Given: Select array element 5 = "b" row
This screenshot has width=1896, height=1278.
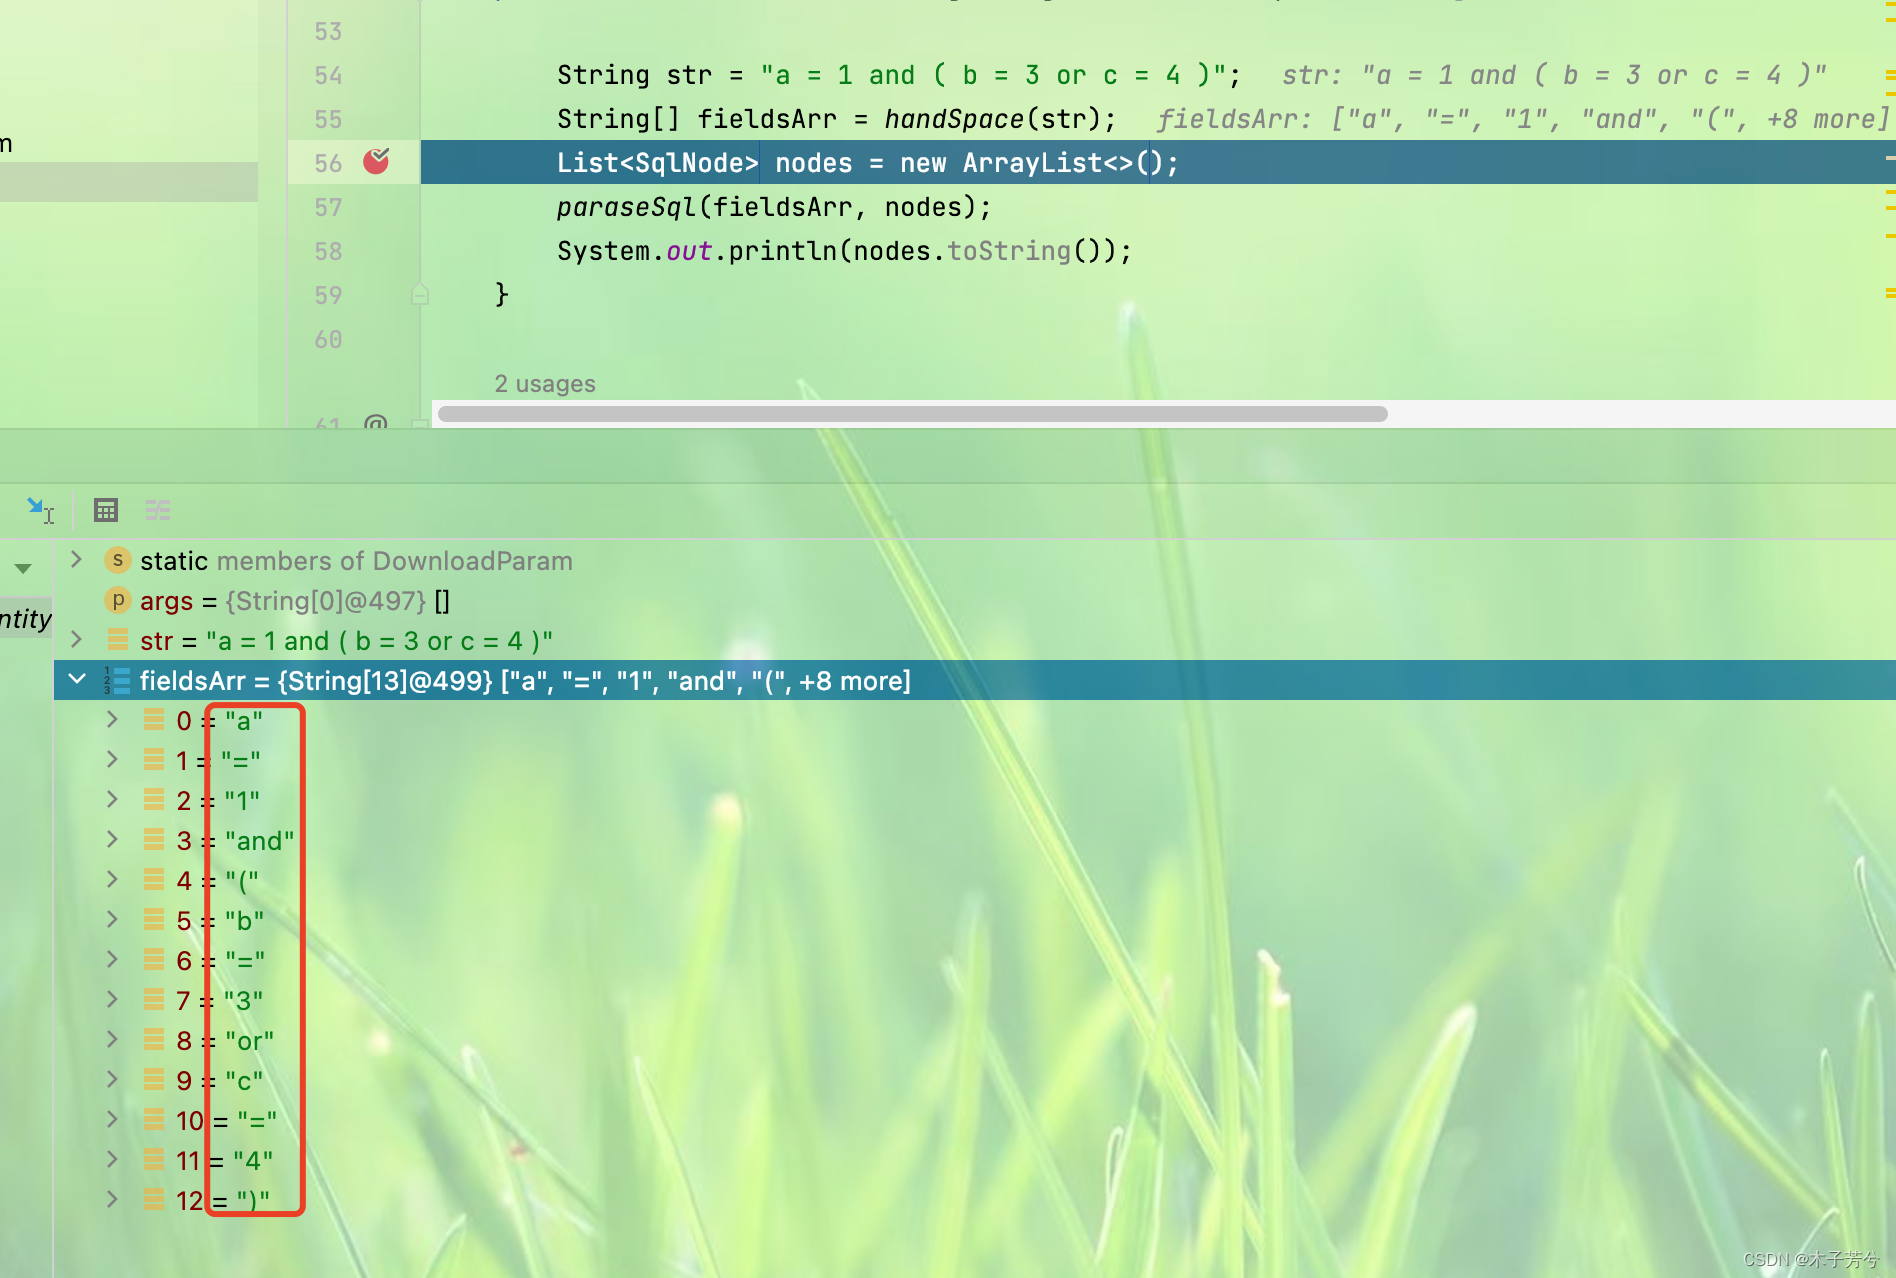Looking at the screenshot, I should [975, 921].
